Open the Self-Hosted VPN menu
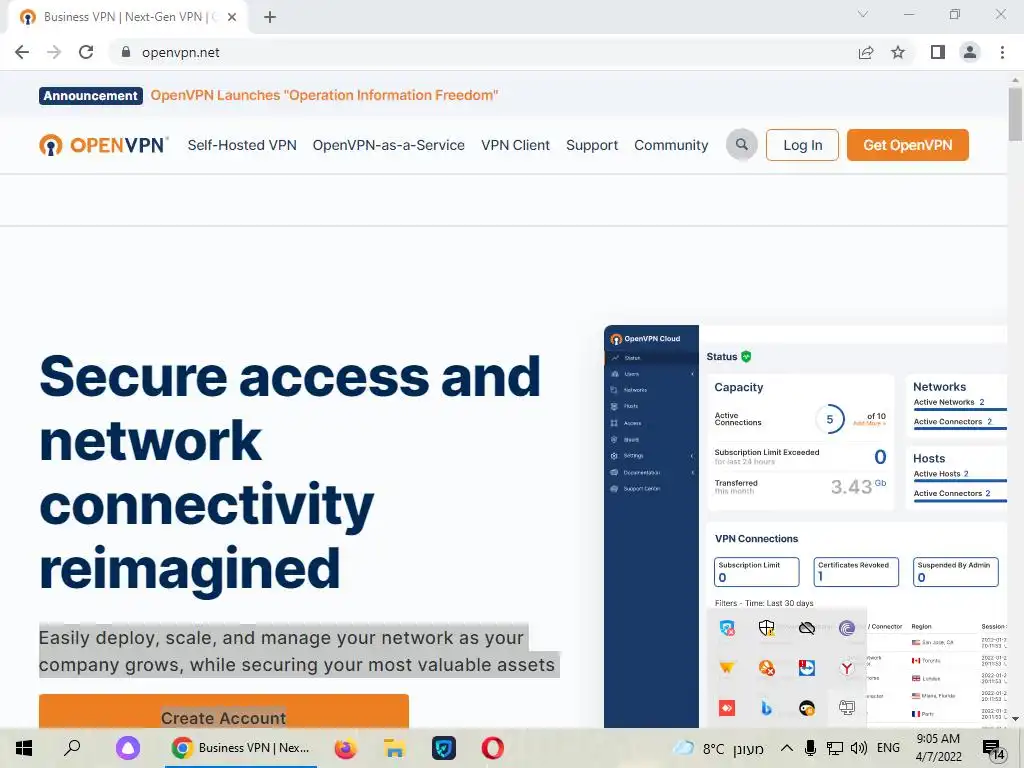 pyautogui.click(x=242, y=145)
